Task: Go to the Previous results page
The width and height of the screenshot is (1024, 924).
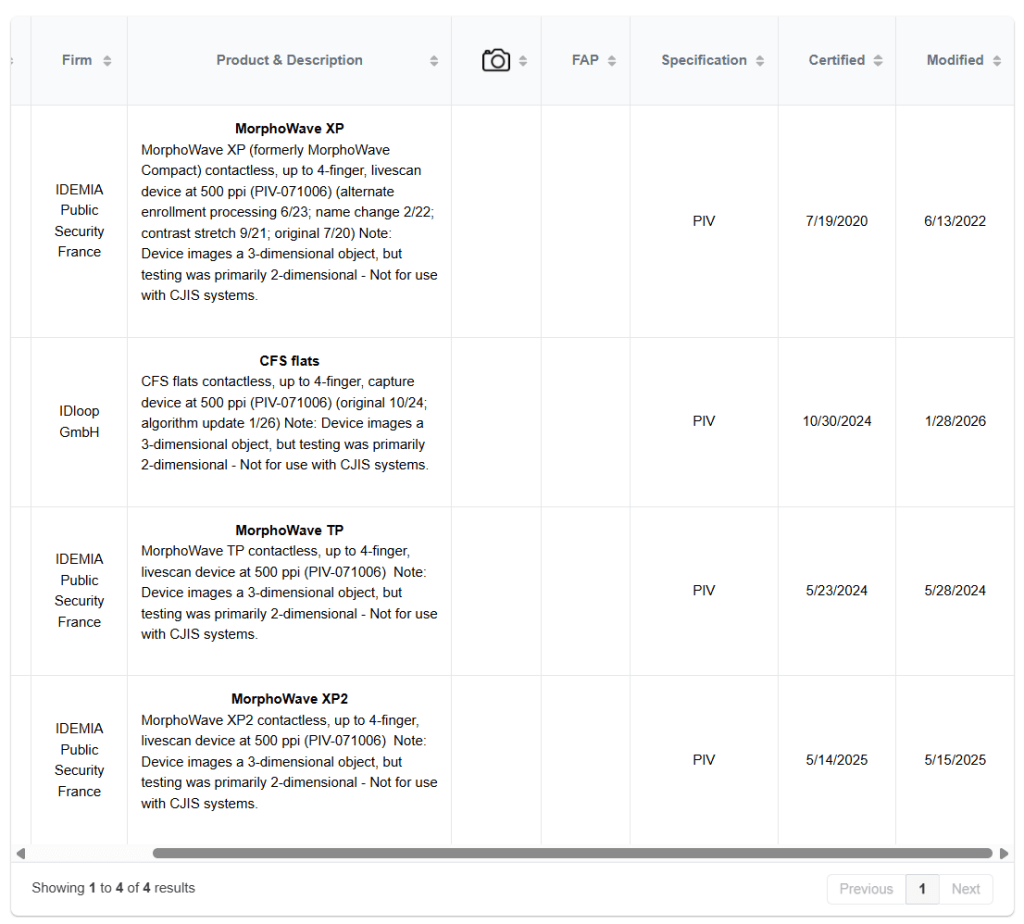Action: tap(866, 889)
